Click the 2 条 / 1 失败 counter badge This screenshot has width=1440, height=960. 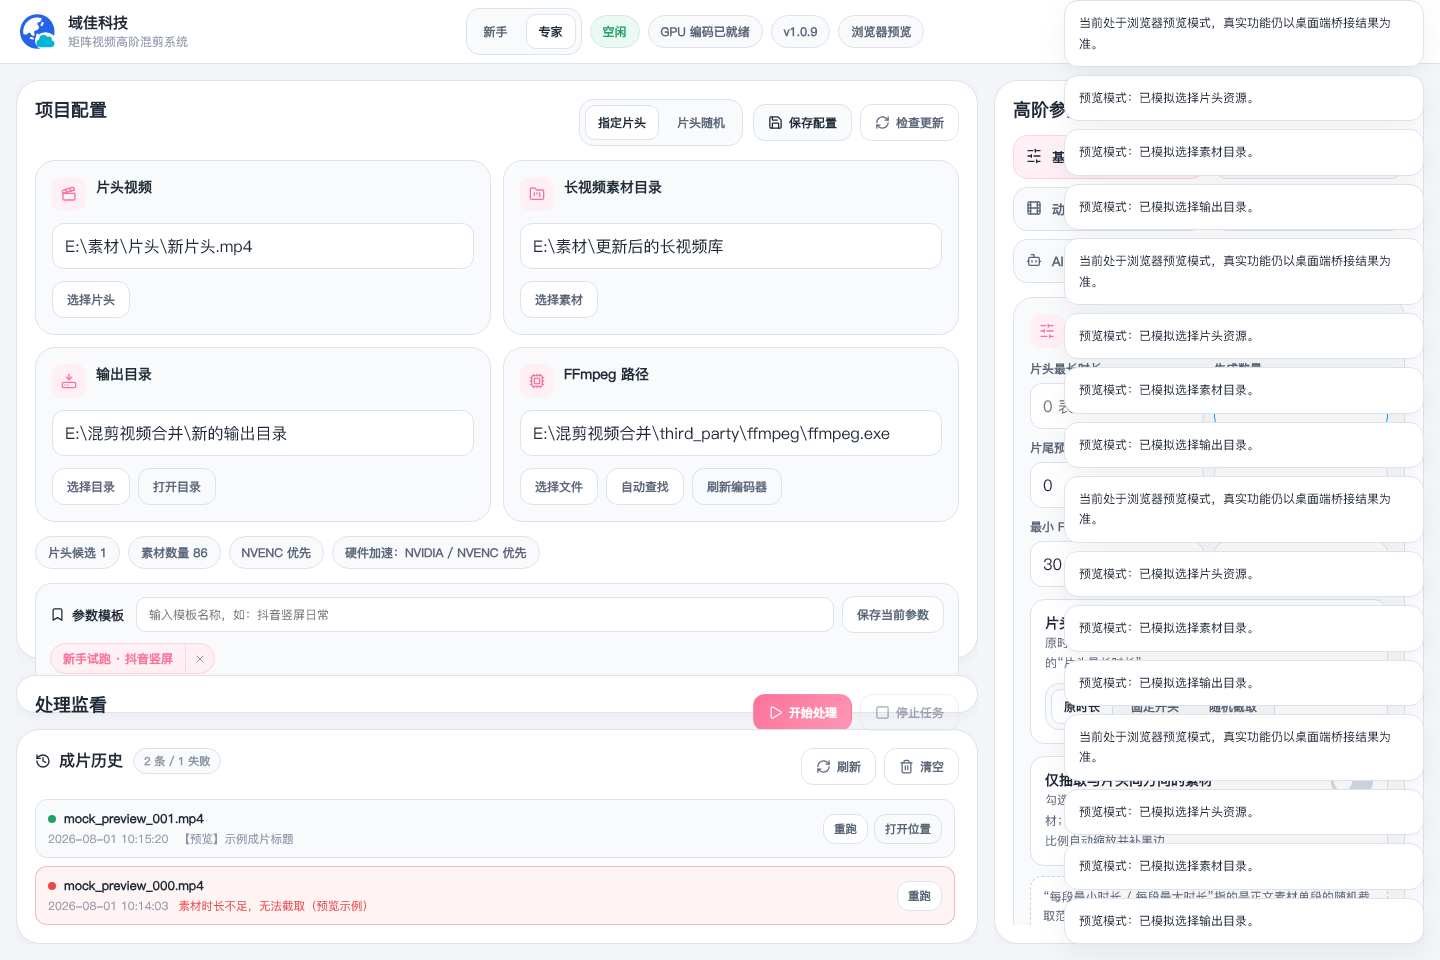pyautogui.click(x=177, y=761)
